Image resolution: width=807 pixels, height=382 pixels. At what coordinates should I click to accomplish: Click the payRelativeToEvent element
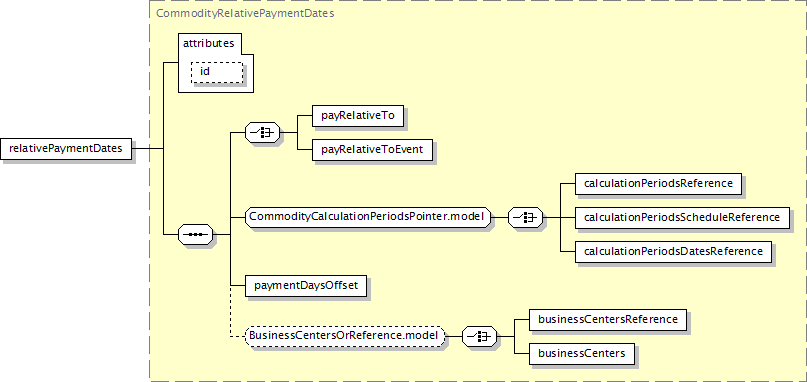click(372, 150)
